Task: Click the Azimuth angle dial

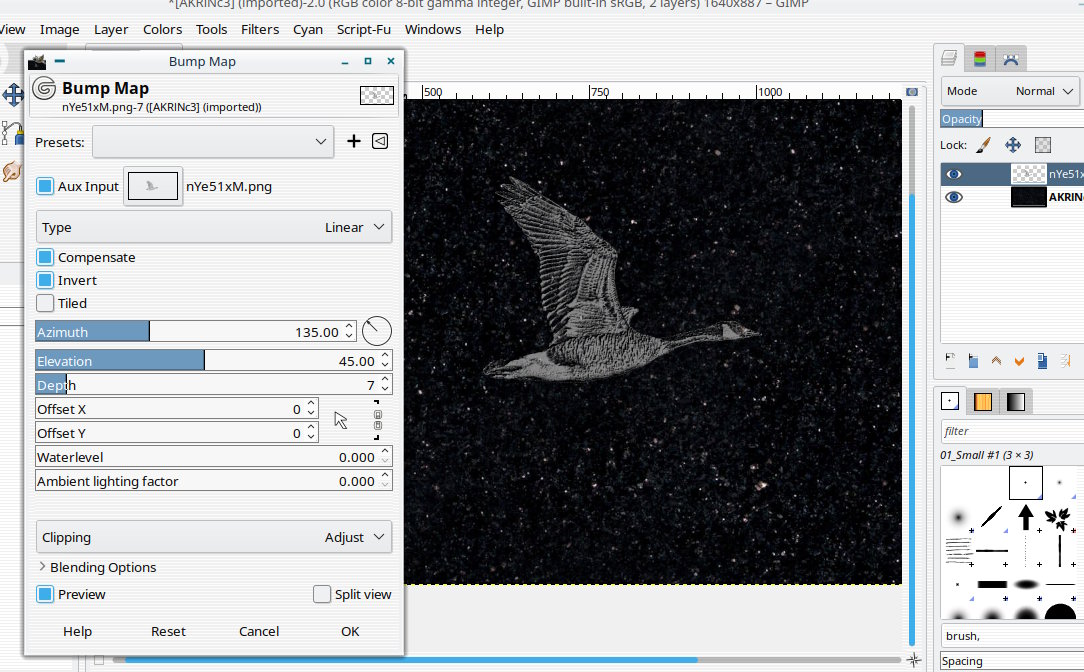Action: pos(377,331)
